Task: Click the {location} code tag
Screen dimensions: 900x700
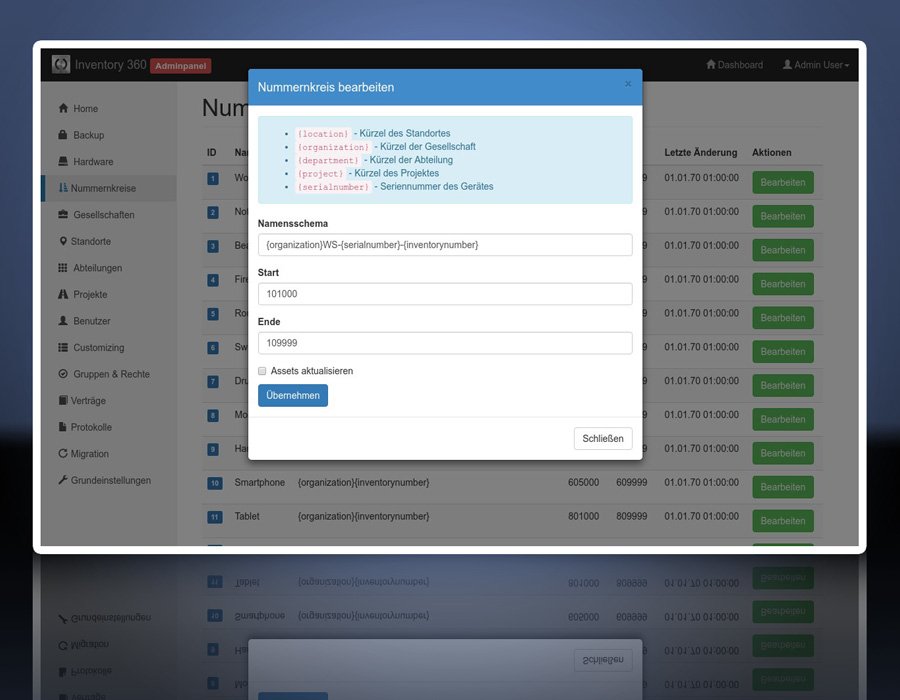Action: (323, 134)
